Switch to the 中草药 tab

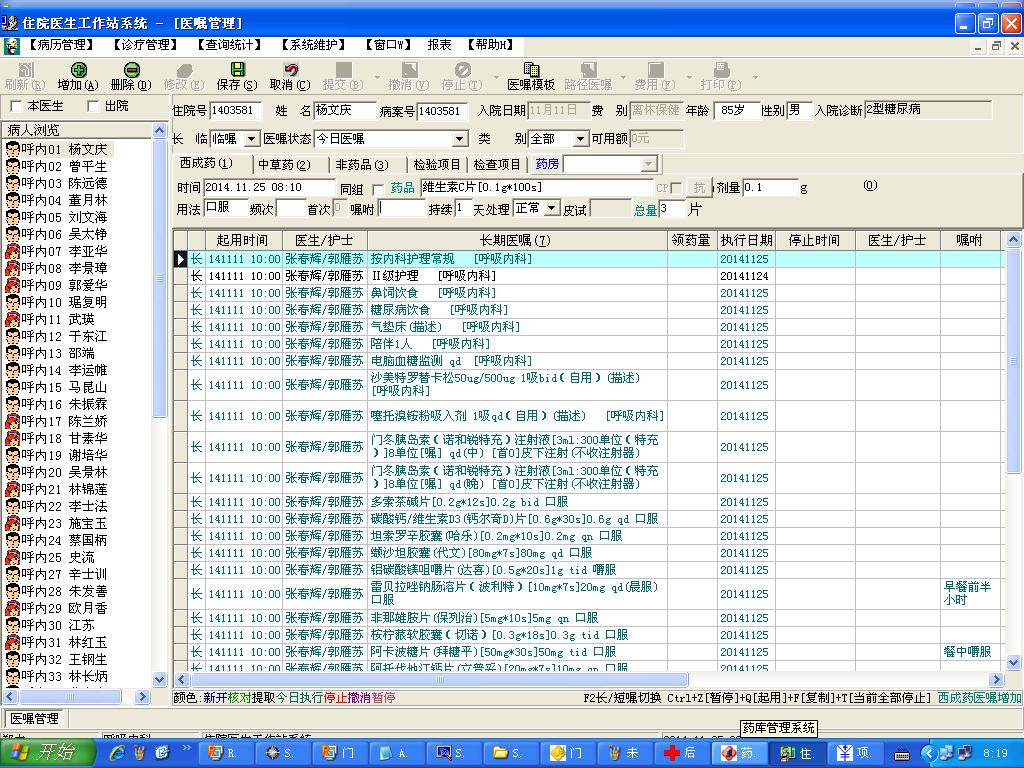pyautogui.click(x=284, y=164)
